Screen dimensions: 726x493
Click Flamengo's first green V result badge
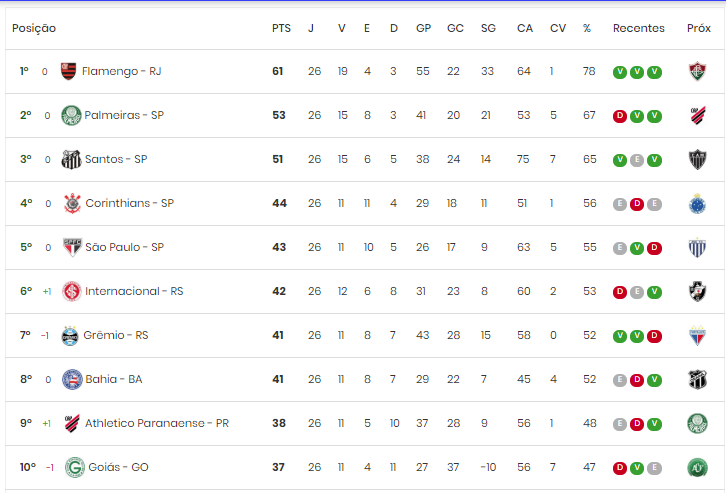[x=620, y=72]
